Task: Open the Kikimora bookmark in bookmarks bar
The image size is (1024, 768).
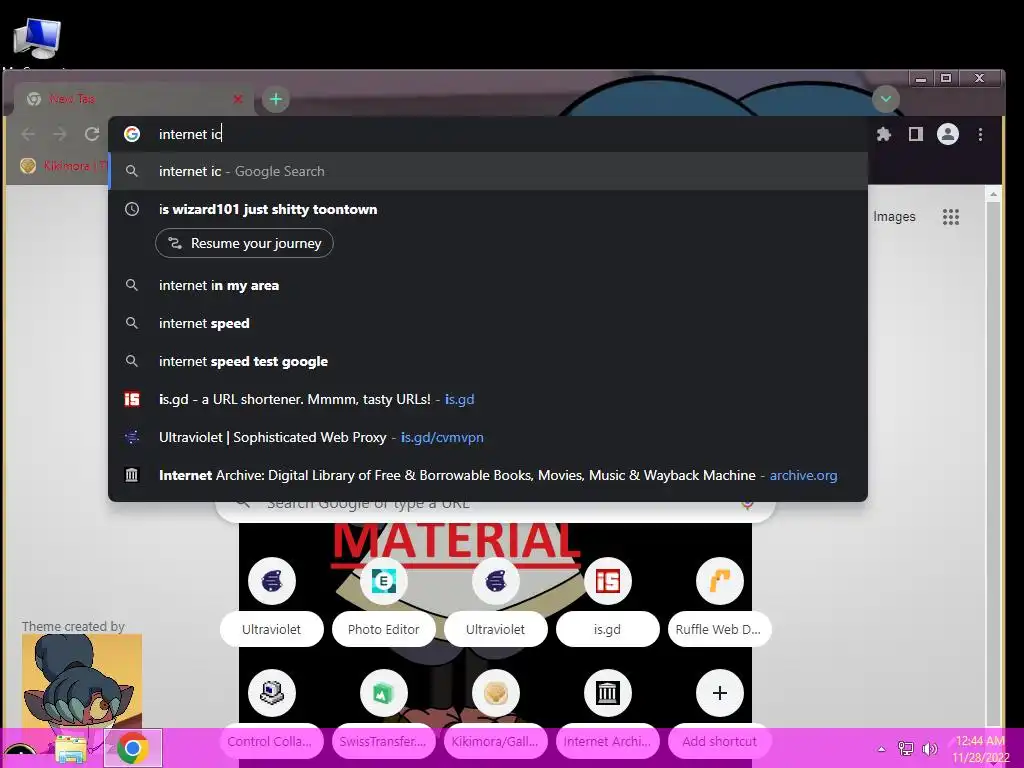Action: (x=63, y=166)
